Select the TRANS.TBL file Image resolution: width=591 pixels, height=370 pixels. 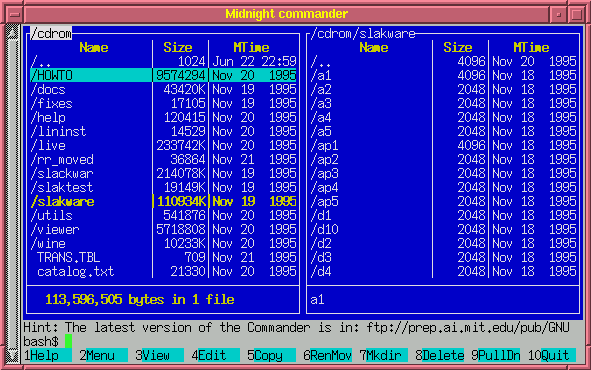163,257
